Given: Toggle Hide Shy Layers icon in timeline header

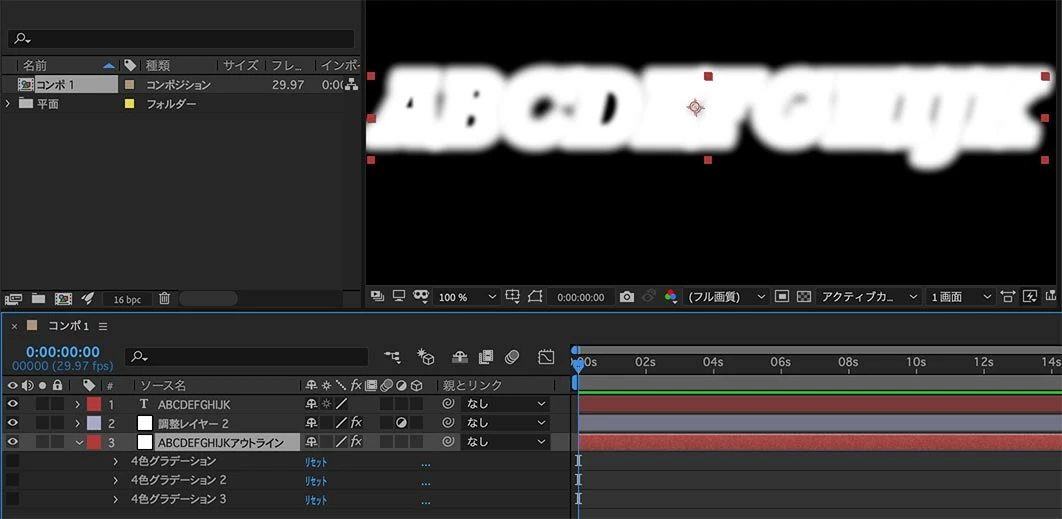Looking at the screenshot, I should point(460,356).
